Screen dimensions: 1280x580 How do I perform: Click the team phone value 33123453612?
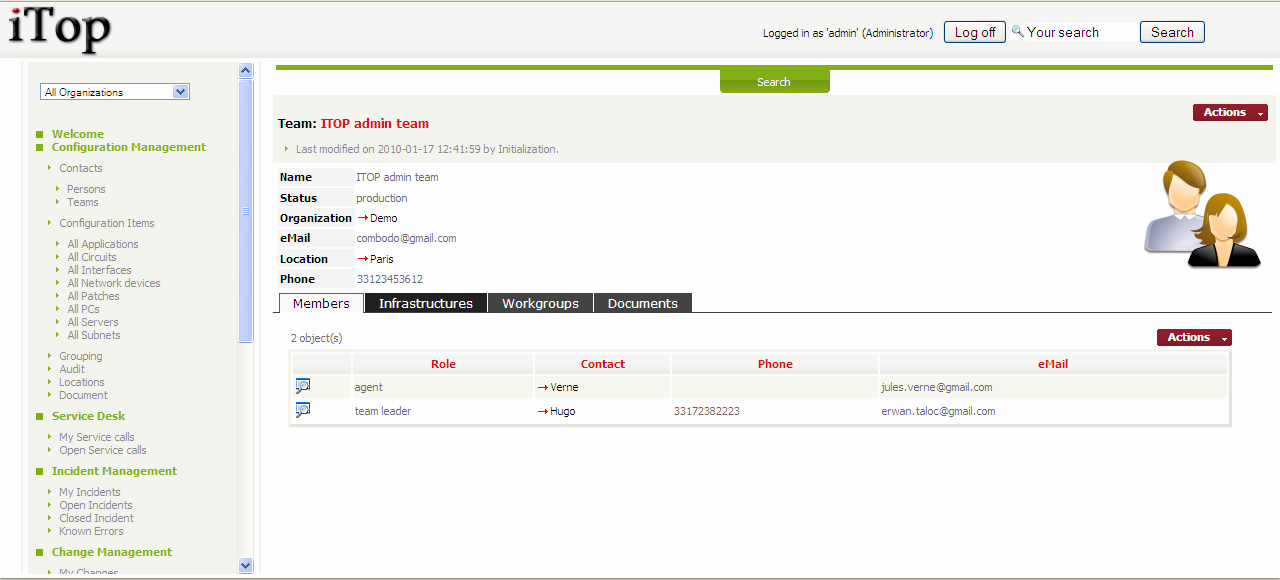tap(390, 279)
